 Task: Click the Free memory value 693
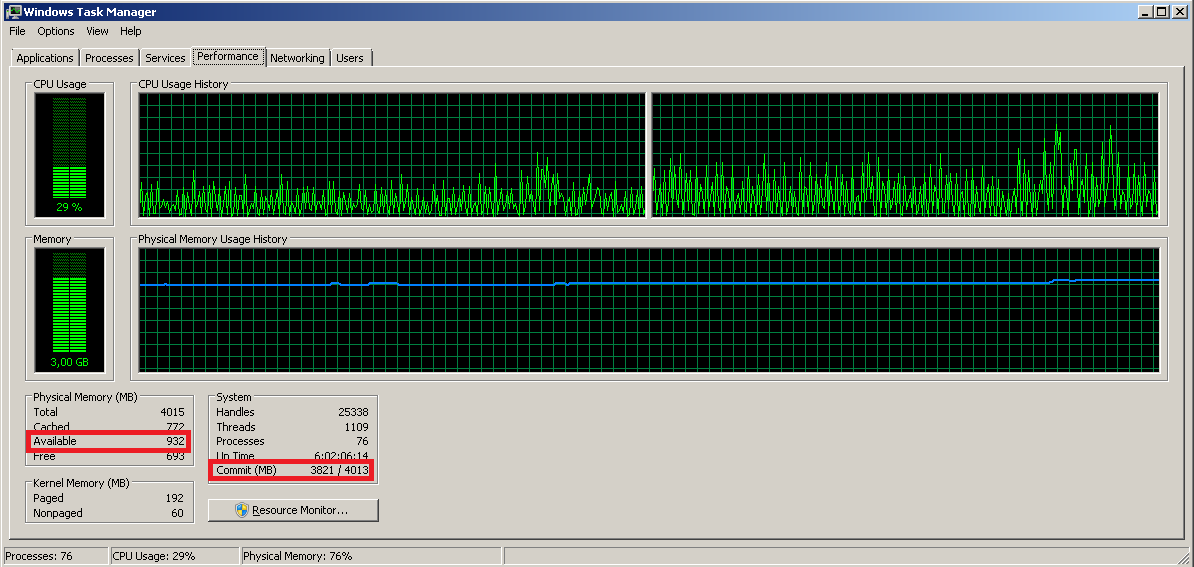(x=175, y=456)
